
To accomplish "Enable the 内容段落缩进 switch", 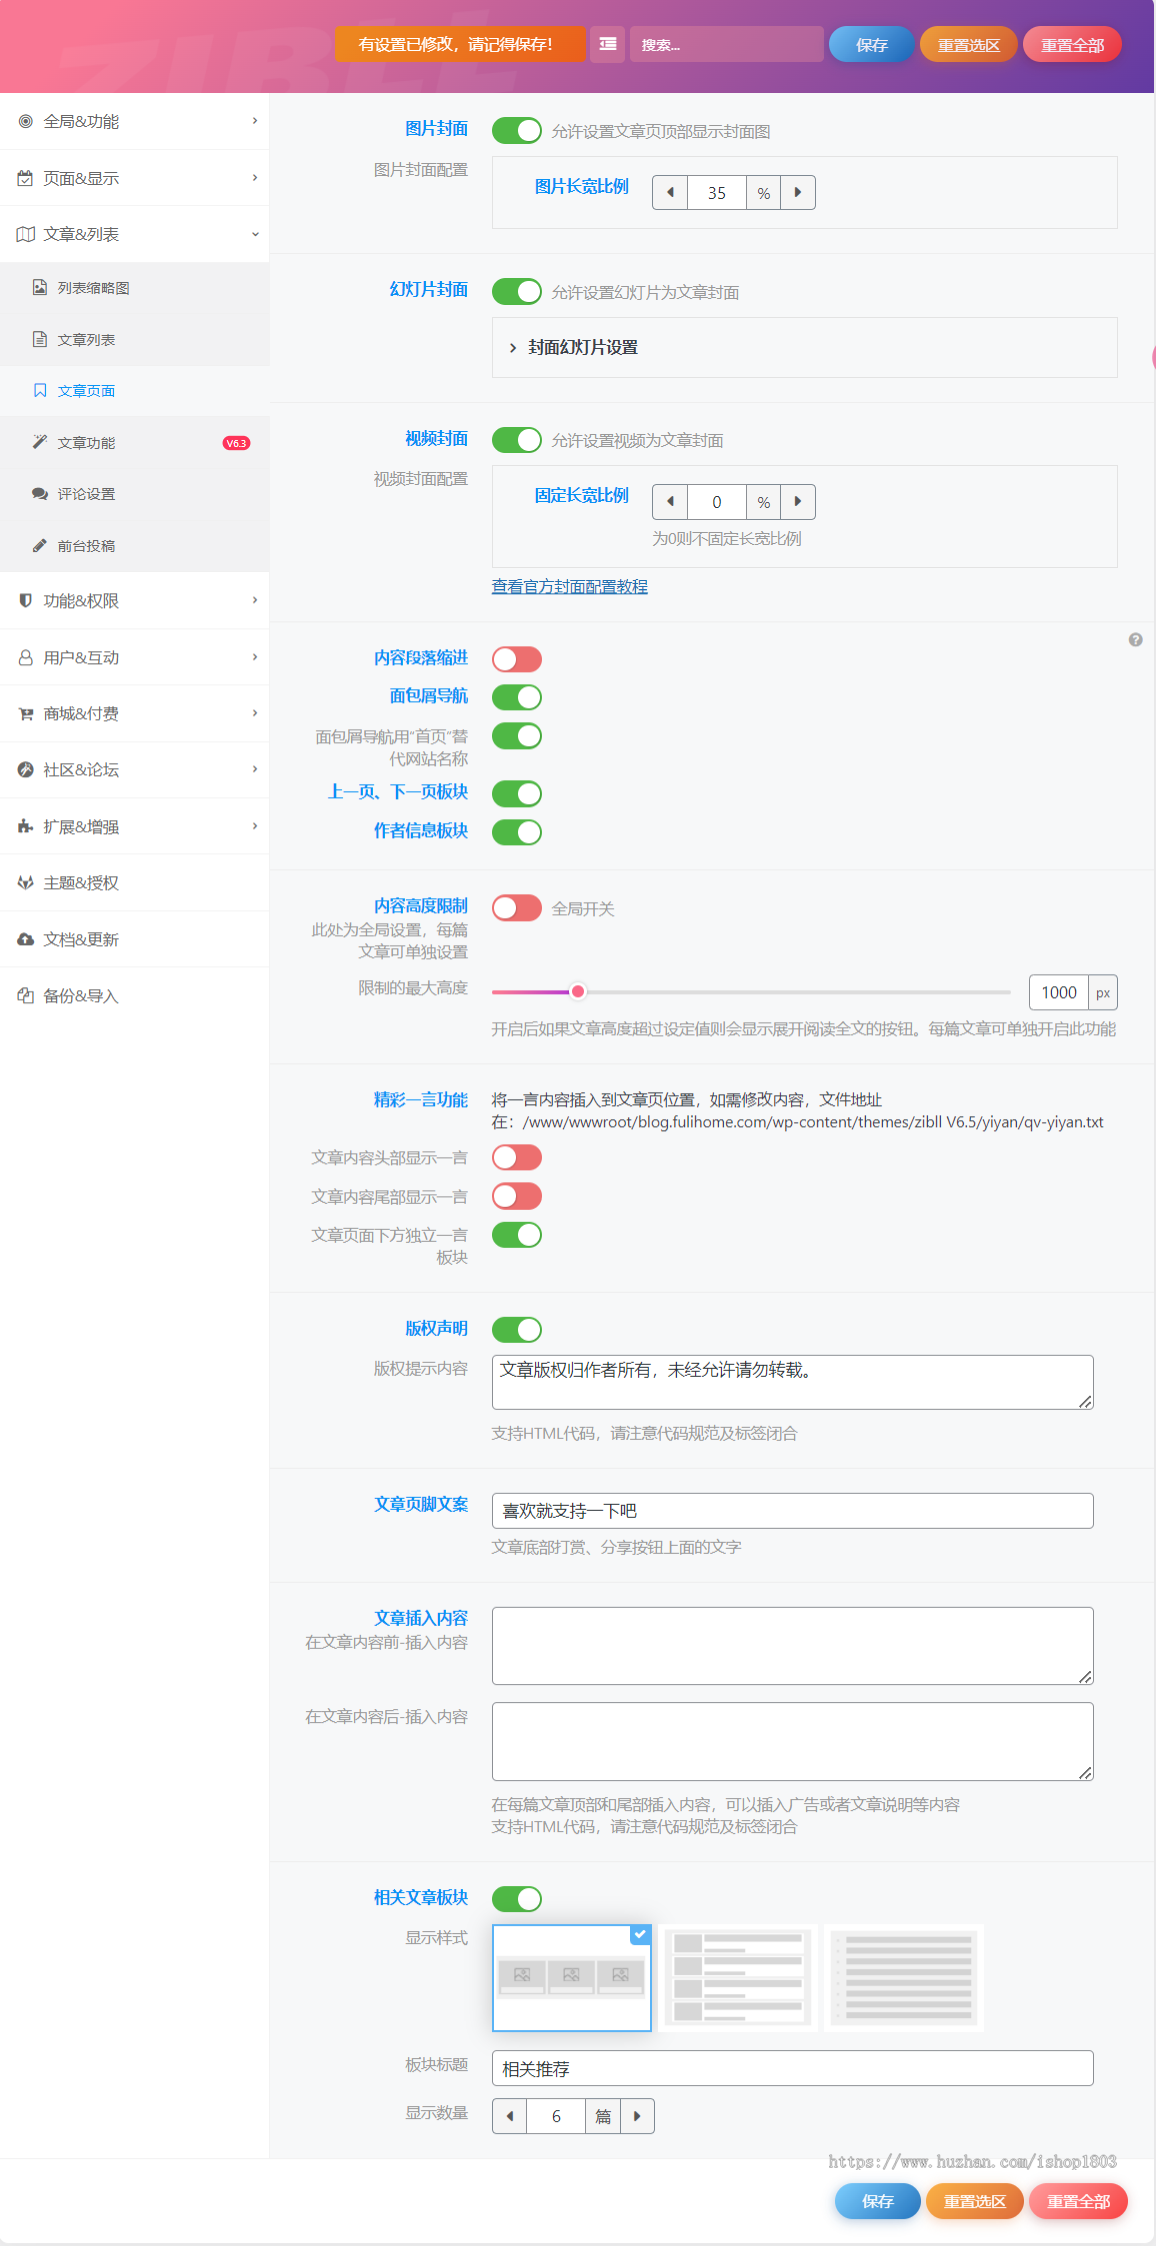I will 517,659.
